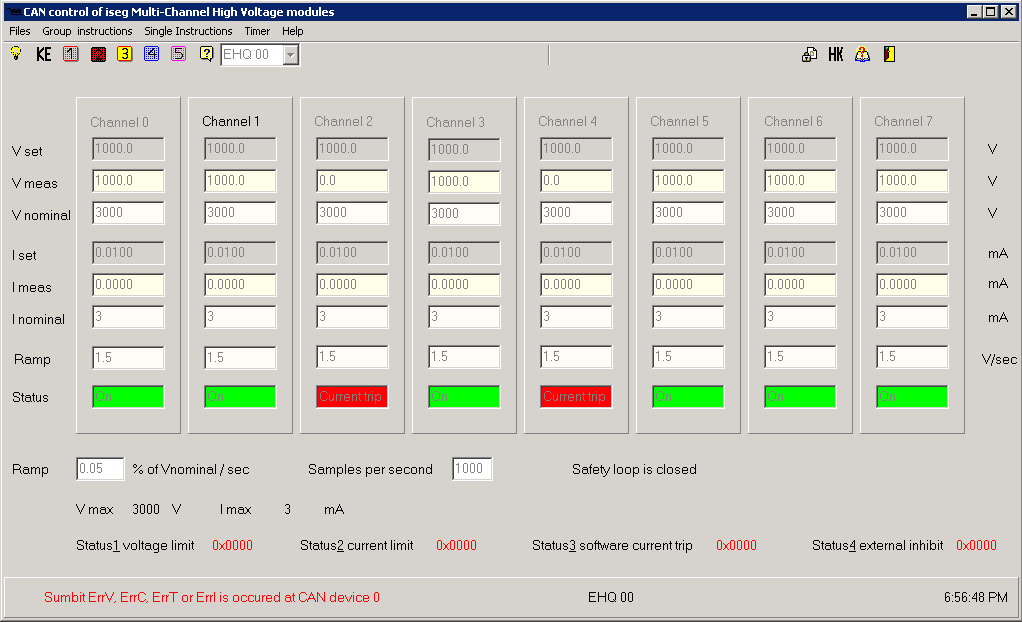The image size is (1022, 622).
Task: Close the CAN control window
Action: pyautogui.click(x=1009, y=12)
